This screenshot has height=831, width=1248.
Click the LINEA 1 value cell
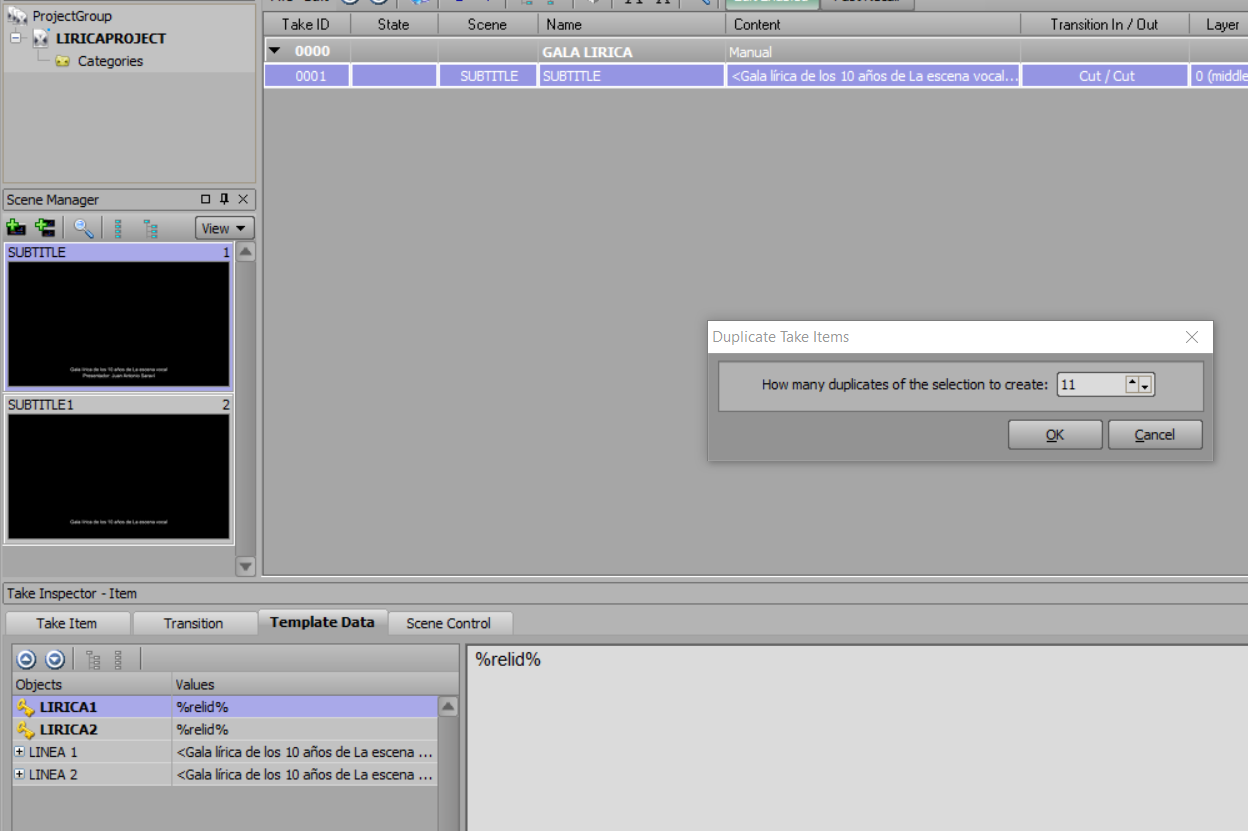305,752
